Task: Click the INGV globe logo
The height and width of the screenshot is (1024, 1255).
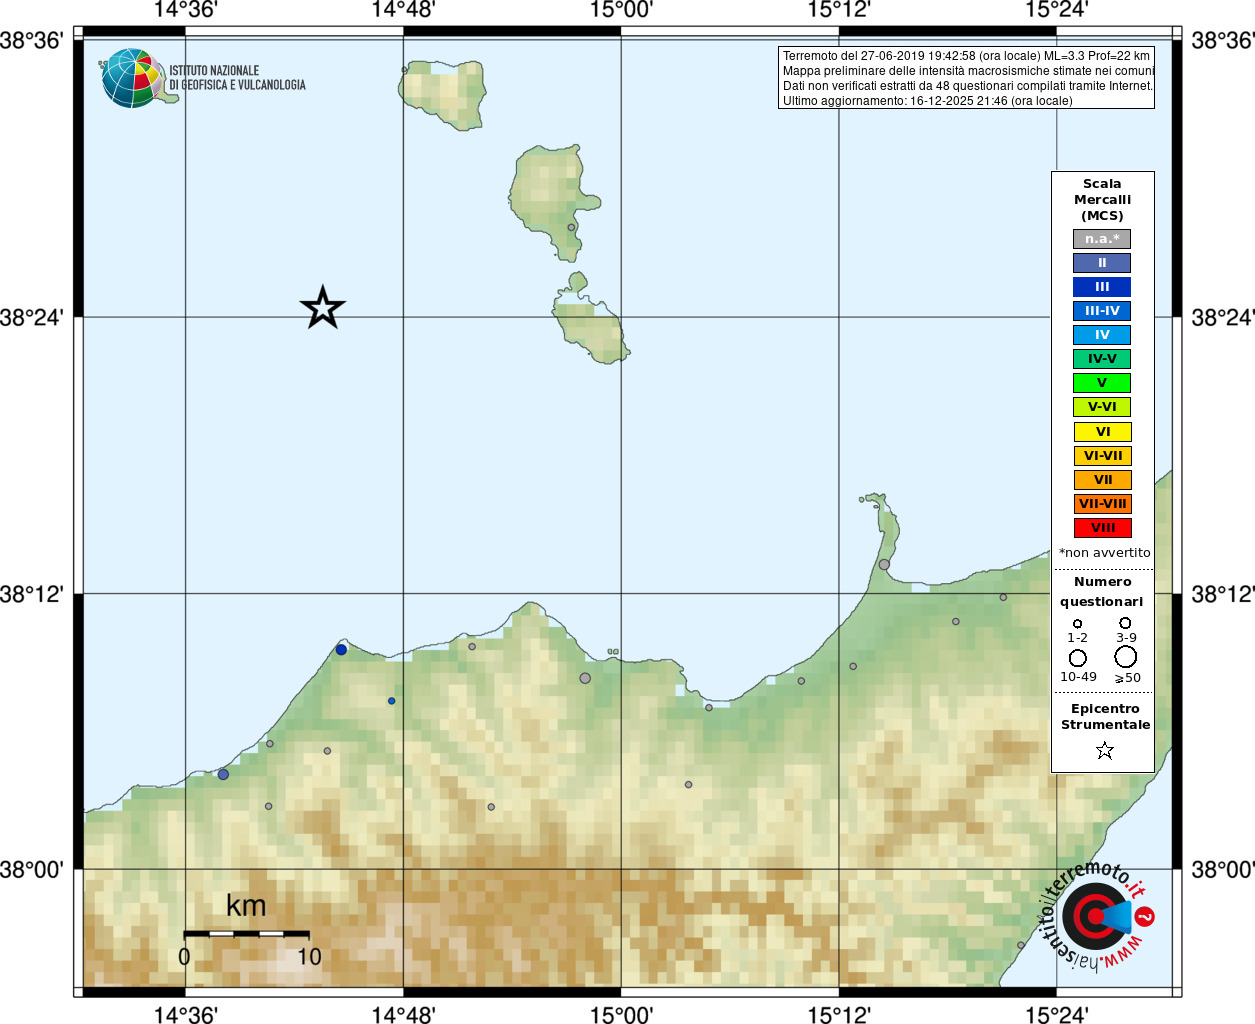Action: click(132, 78)
